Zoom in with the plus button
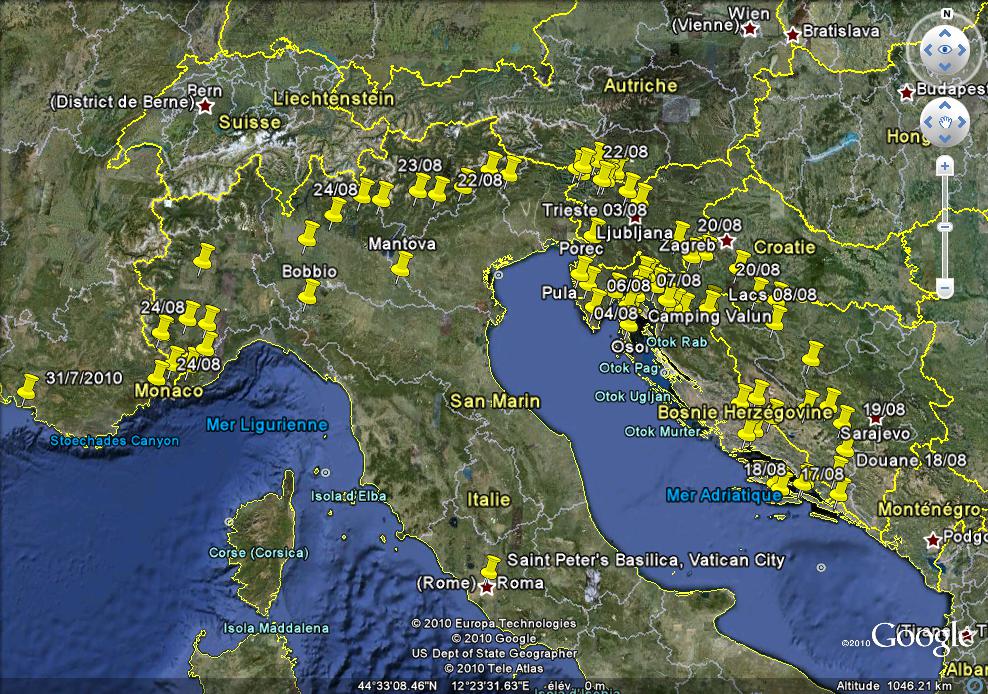The image size is (988, 694). [x=945, y=166]
